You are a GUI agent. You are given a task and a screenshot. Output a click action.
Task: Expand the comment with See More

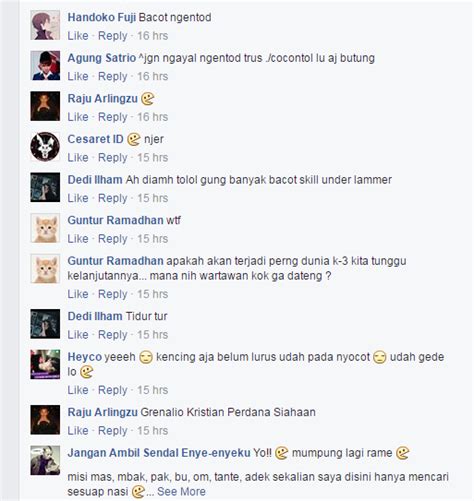[181, 491]
